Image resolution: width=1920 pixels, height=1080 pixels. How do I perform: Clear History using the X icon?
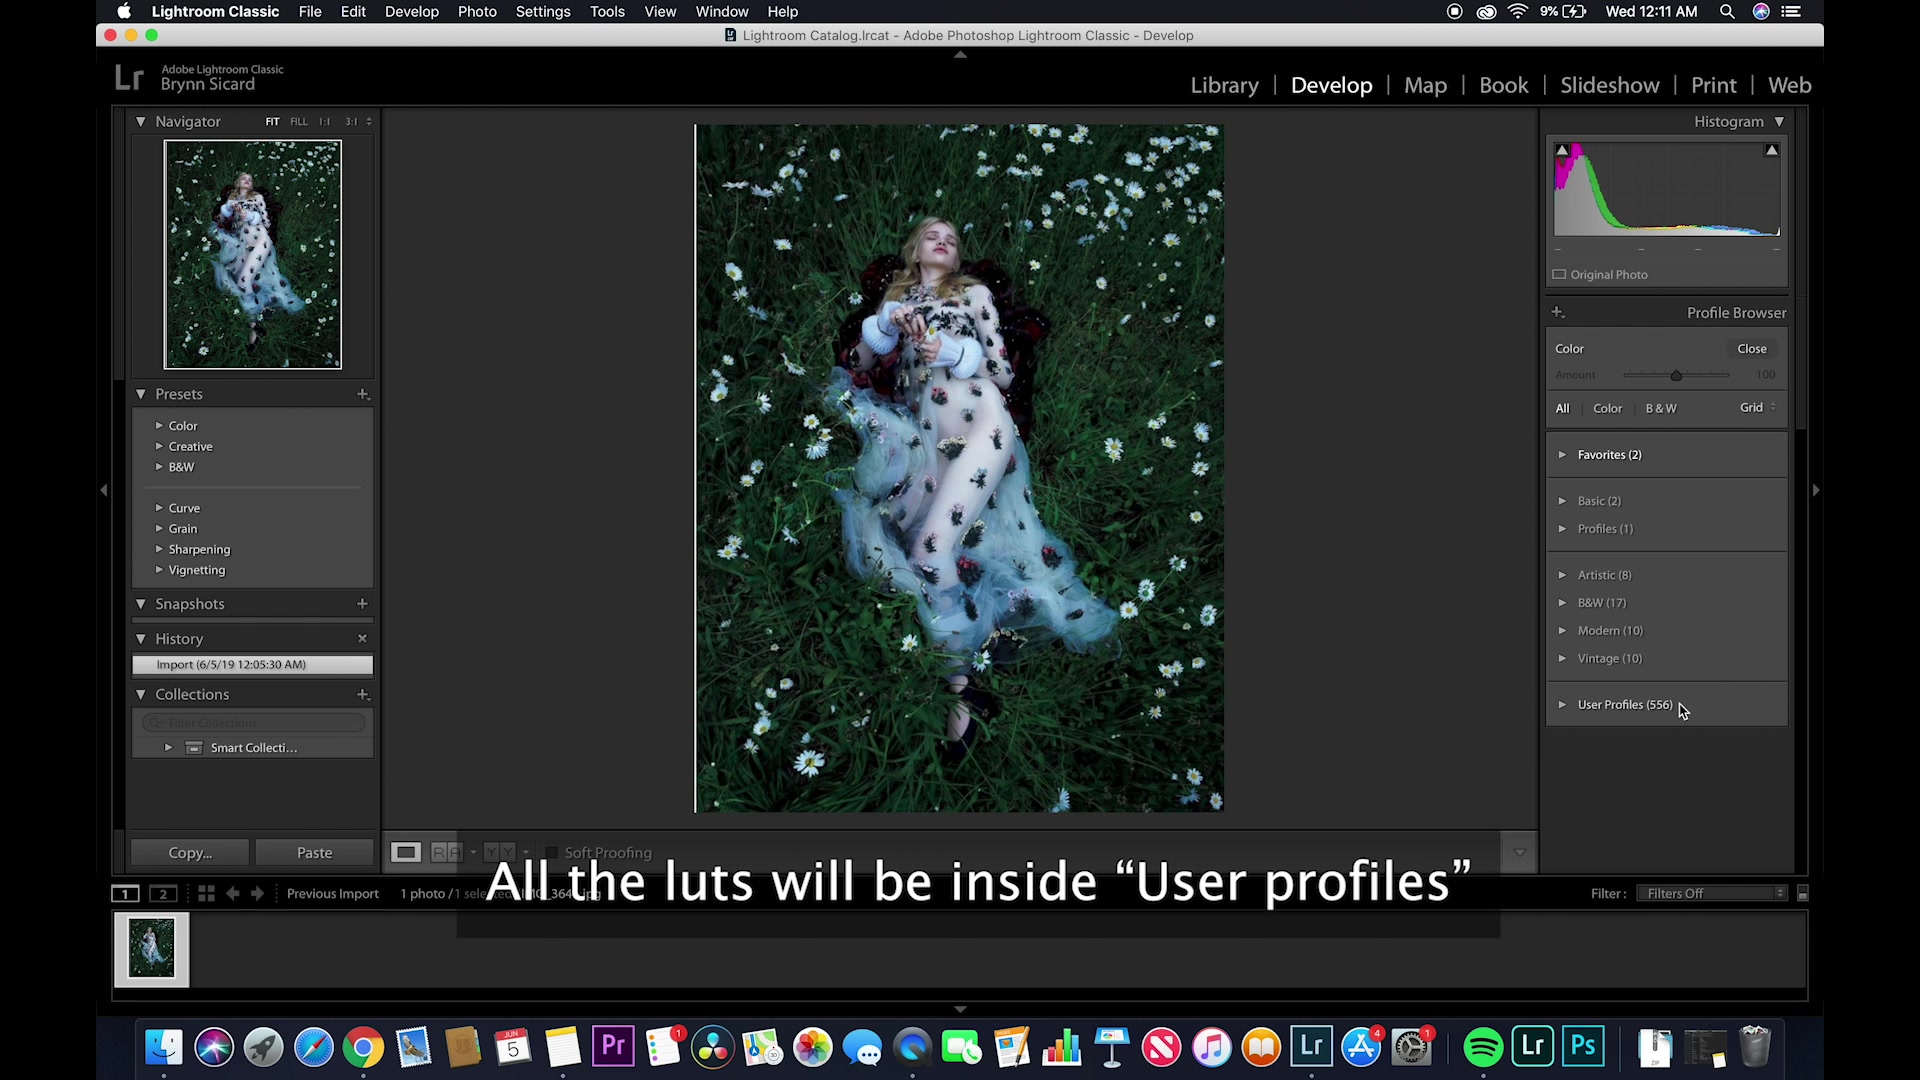coord(362,638)
